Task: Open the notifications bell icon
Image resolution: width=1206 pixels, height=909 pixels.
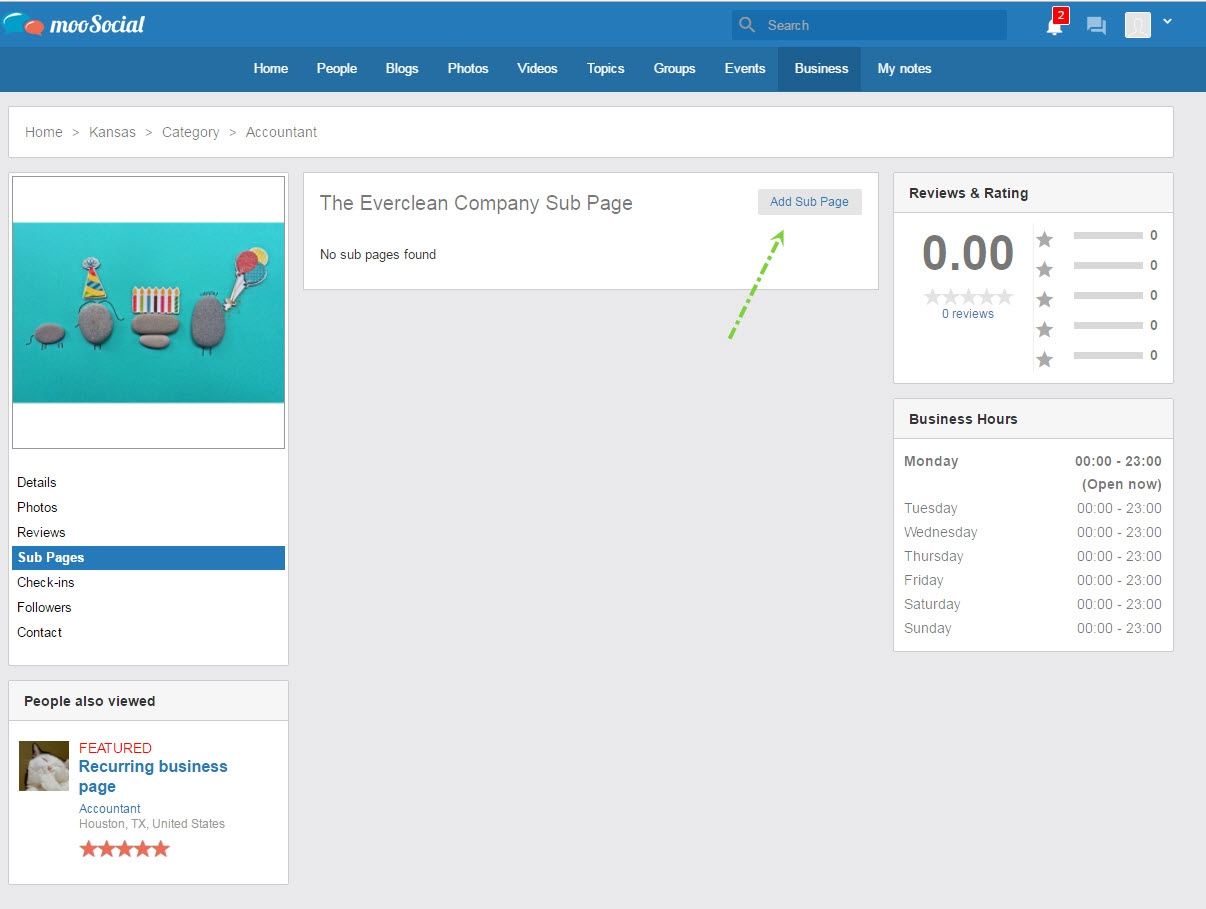Action: tap(1054, 26)
